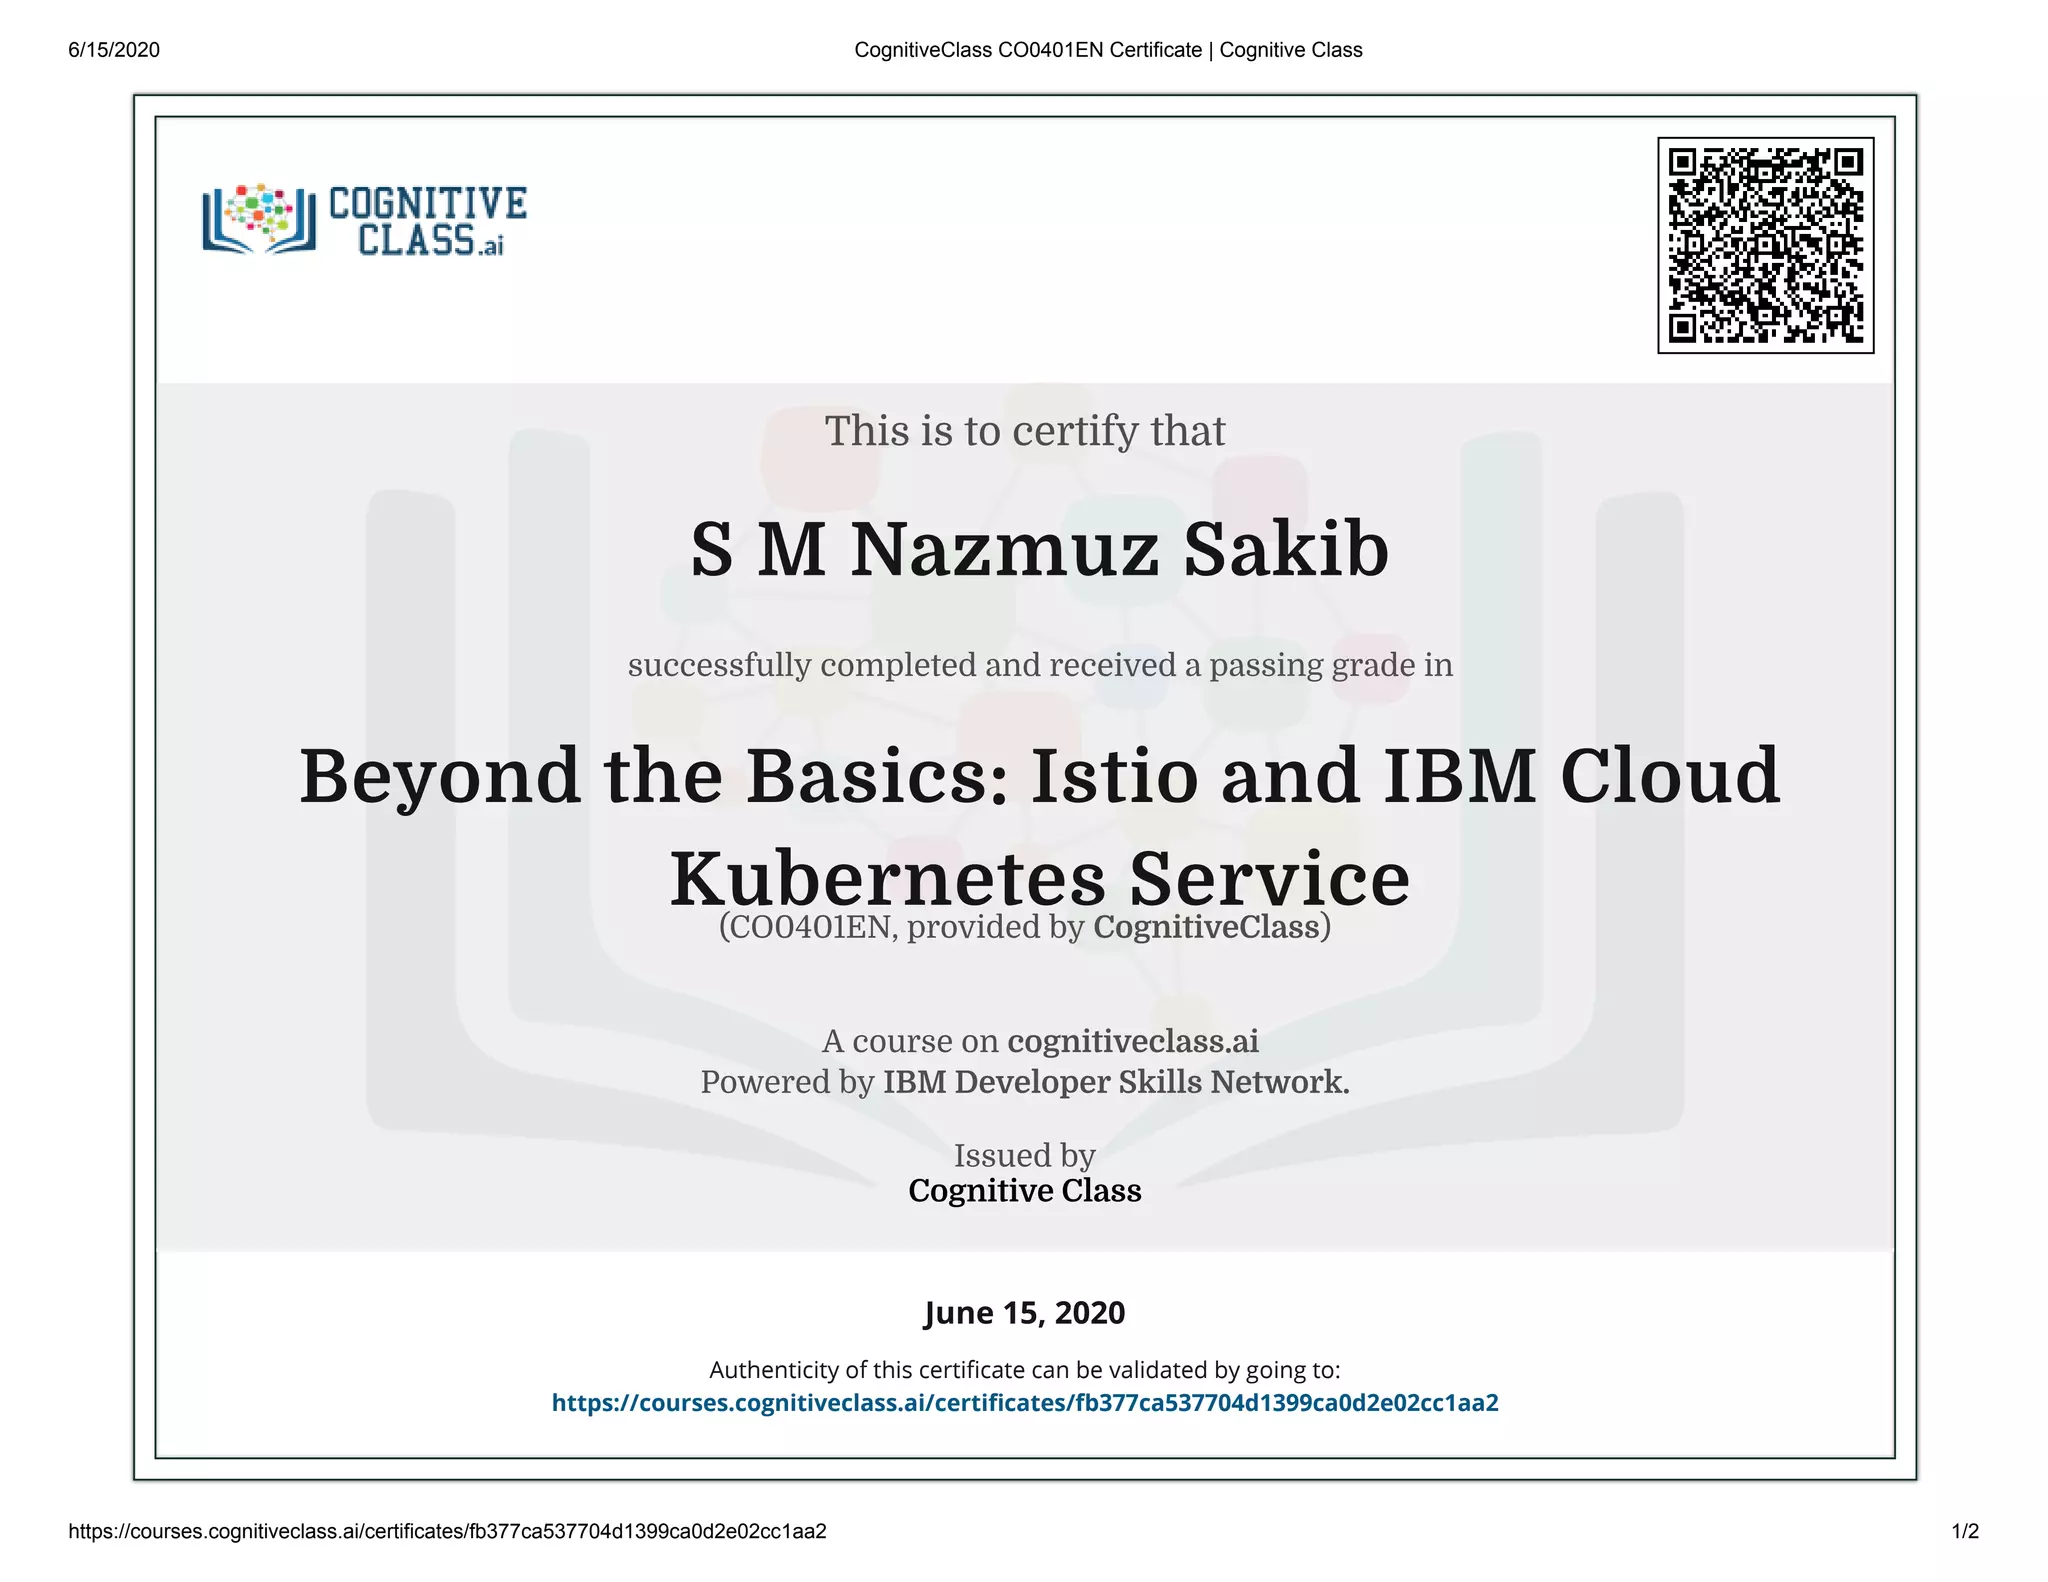Screen dimensions: 2048x1582
Task: Click This is to certify that heading
Action: [x=1024, y=431]
